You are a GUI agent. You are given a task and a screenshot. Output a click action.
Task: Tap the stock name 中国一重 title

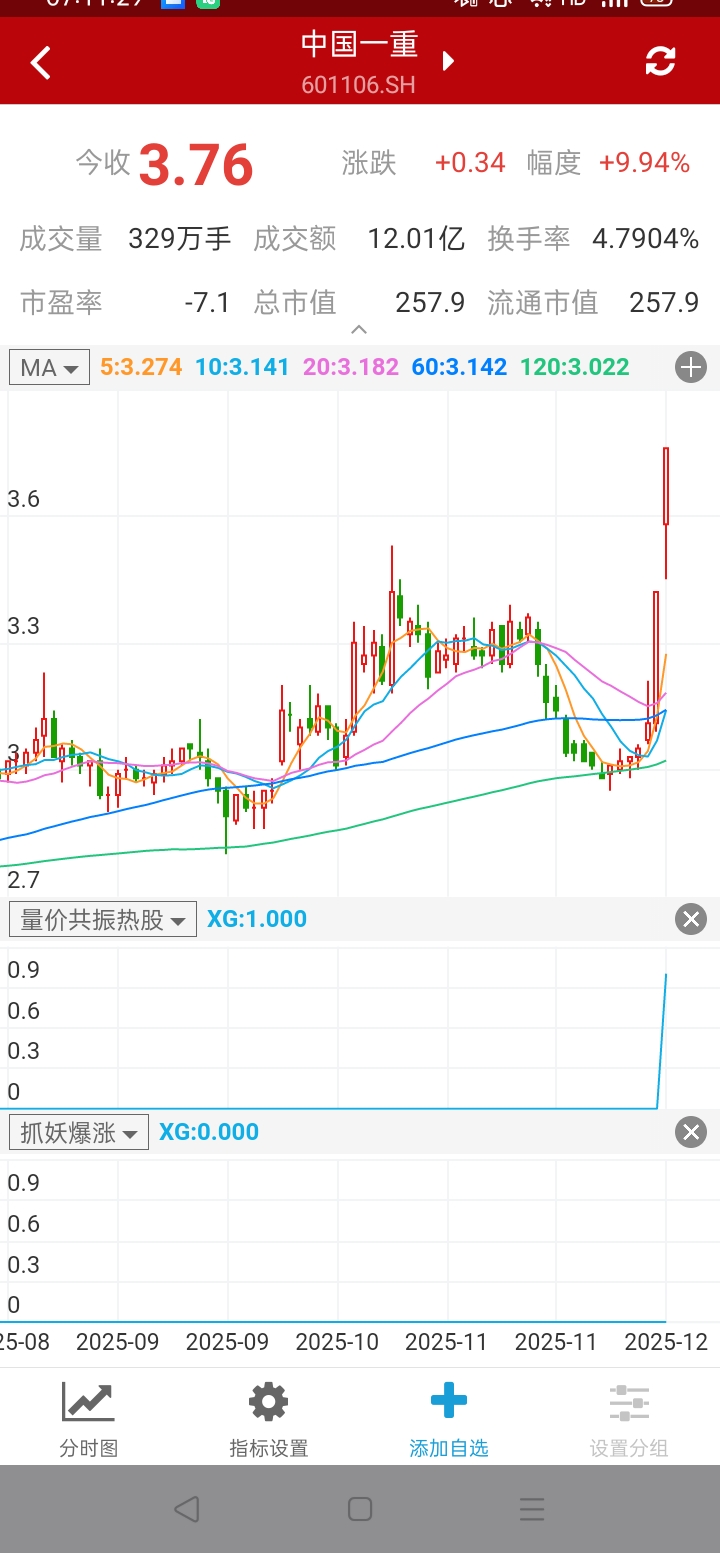point(359,45)
